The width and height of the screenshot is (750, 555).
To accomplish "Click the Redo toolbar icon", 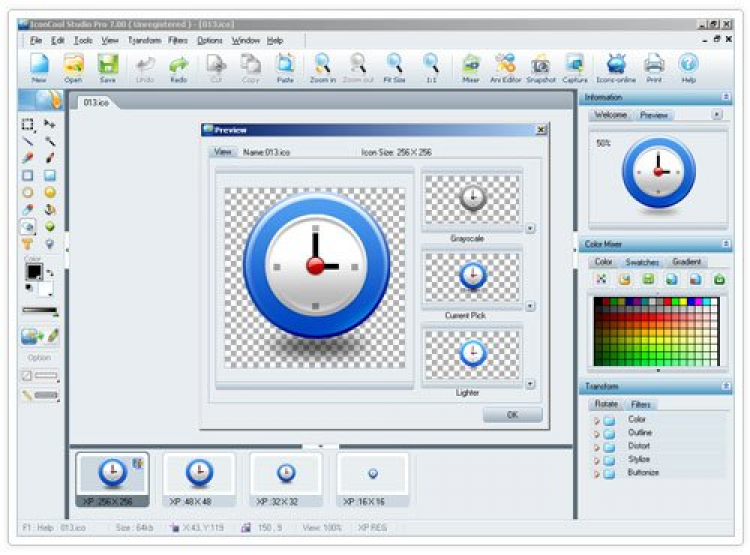I will [x=179, y=68].
